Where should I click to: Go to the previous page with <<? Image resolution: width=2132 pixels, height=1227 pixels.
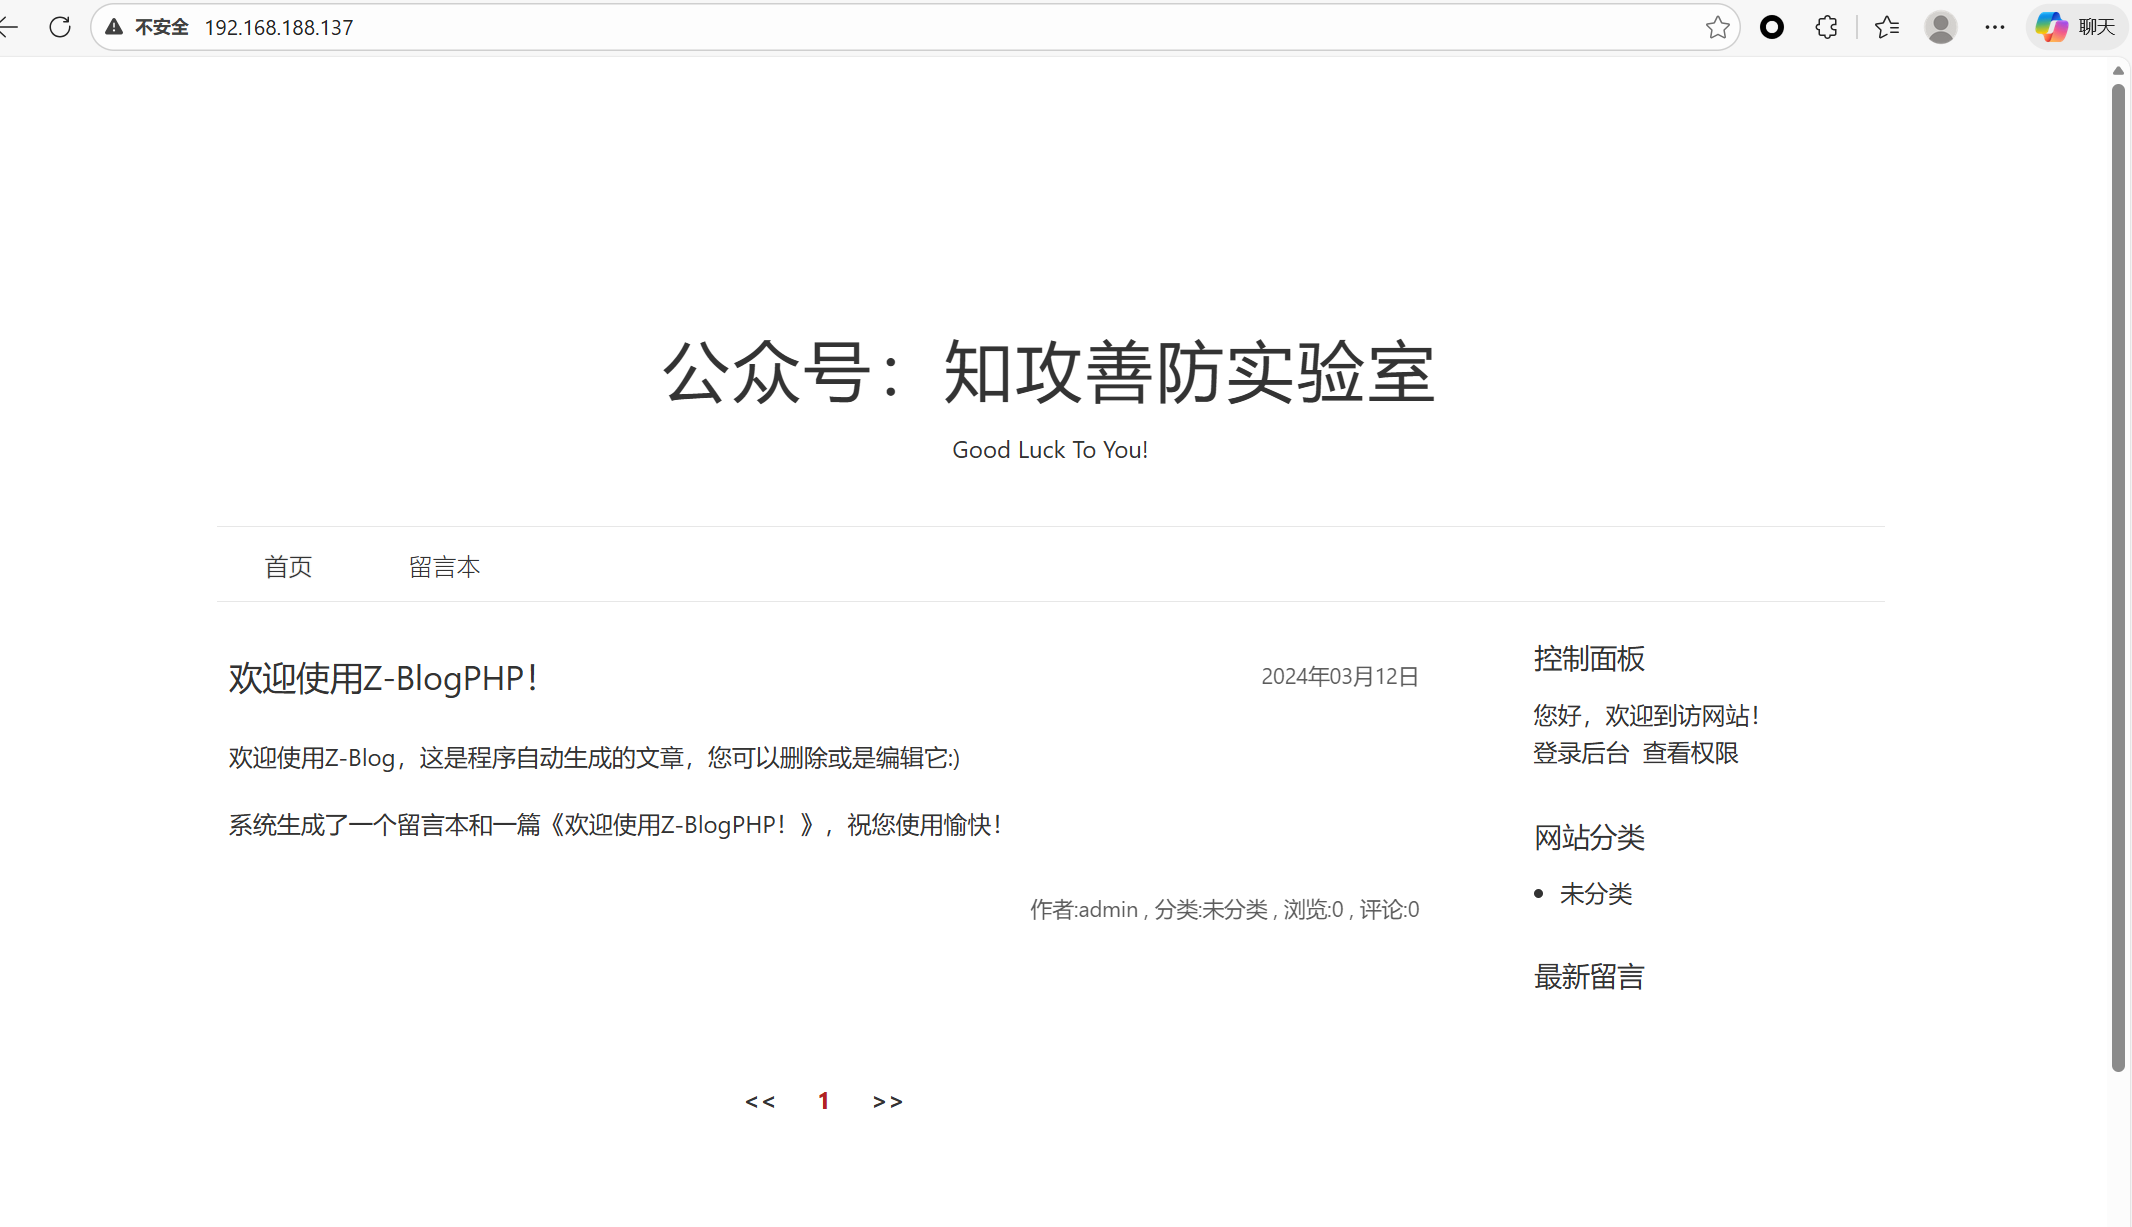point(760,1101)
